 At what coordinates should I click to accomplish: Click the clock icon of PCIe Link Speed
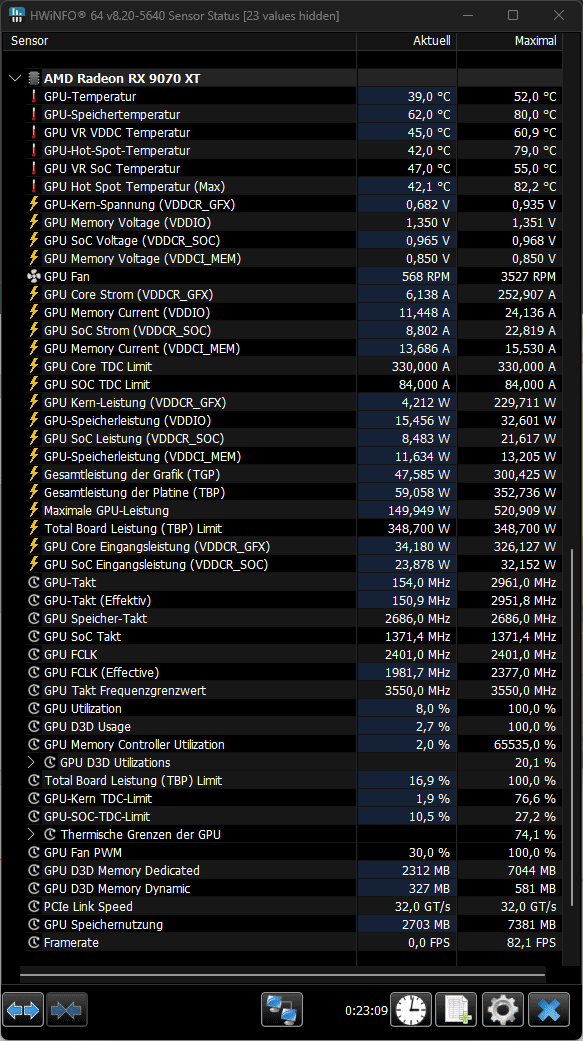[x=35, y=906]
